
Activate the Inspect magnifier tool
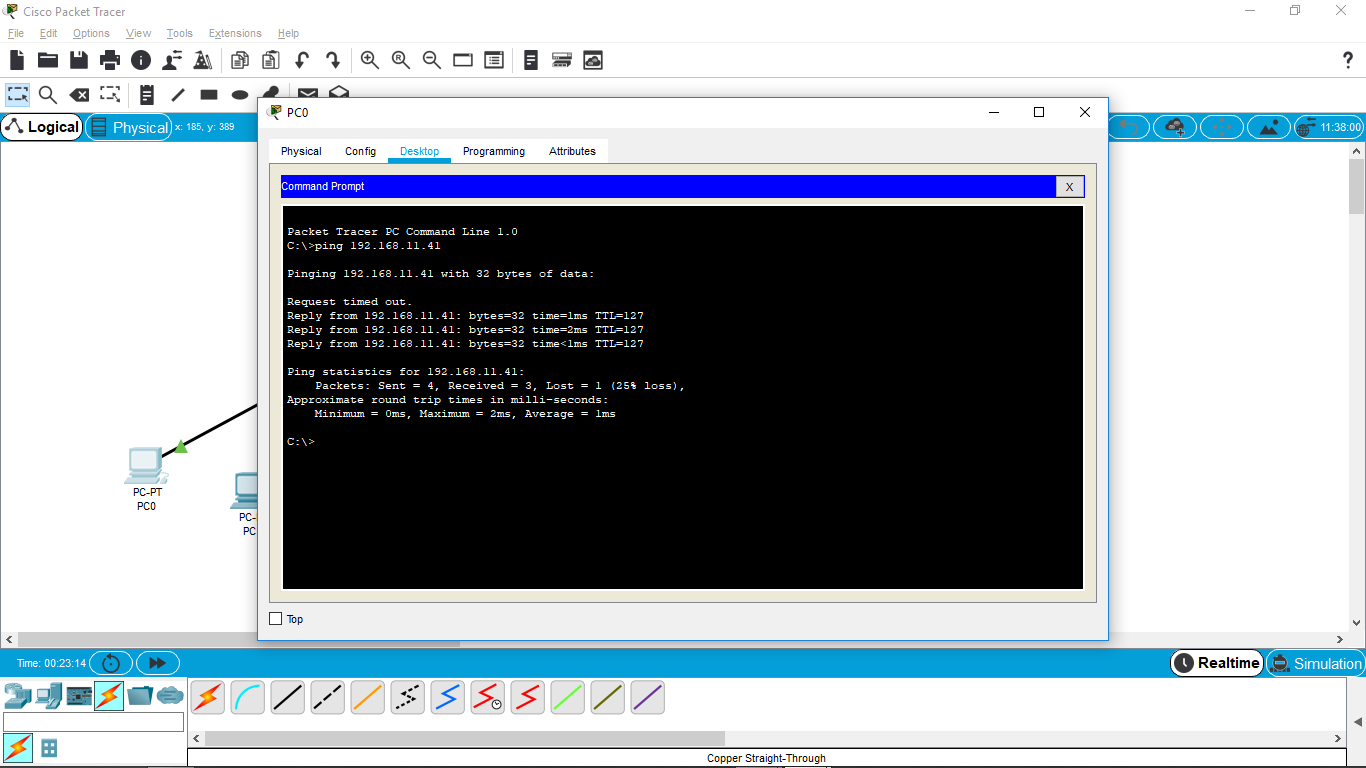click(48, 95)
